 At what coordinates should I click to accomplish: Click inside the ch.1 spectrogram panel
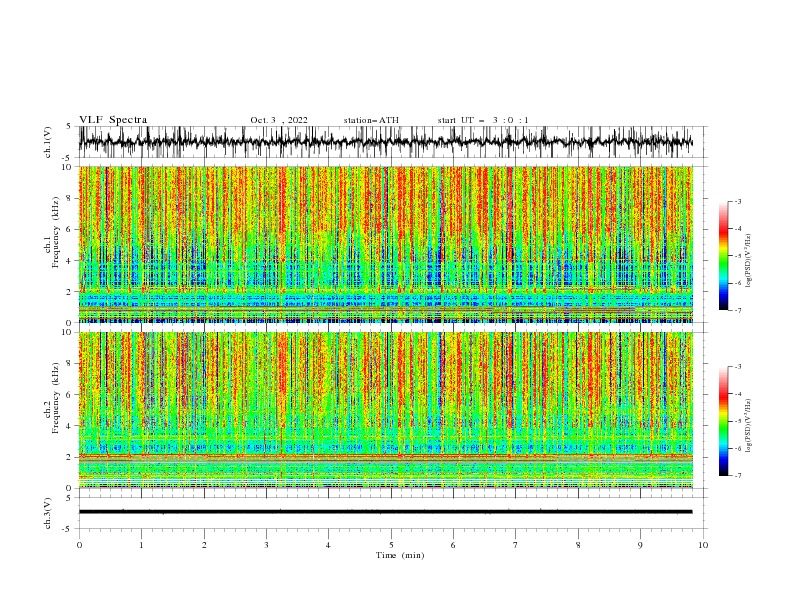point(386,244)
